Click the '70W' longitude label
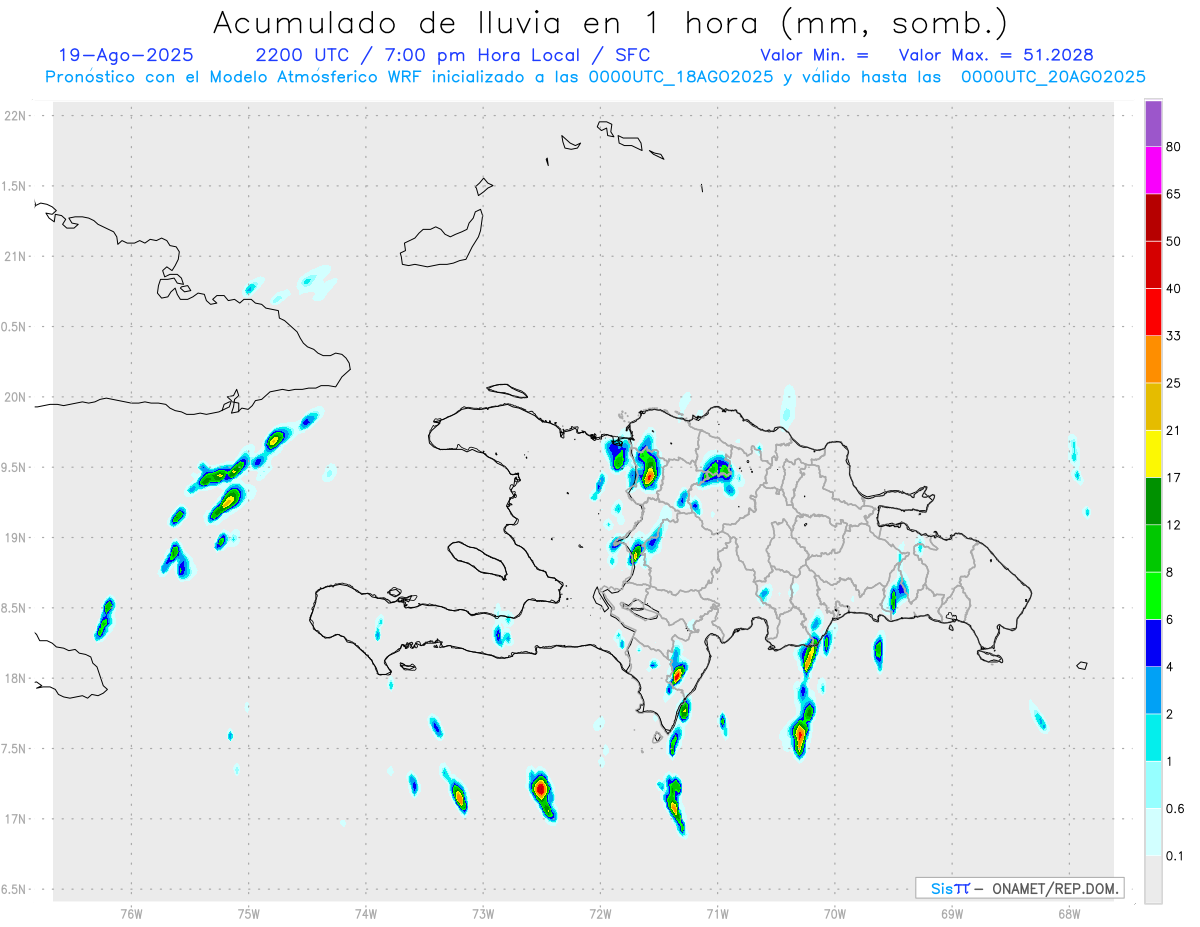 pyautogui.click(x=835, y=914)
